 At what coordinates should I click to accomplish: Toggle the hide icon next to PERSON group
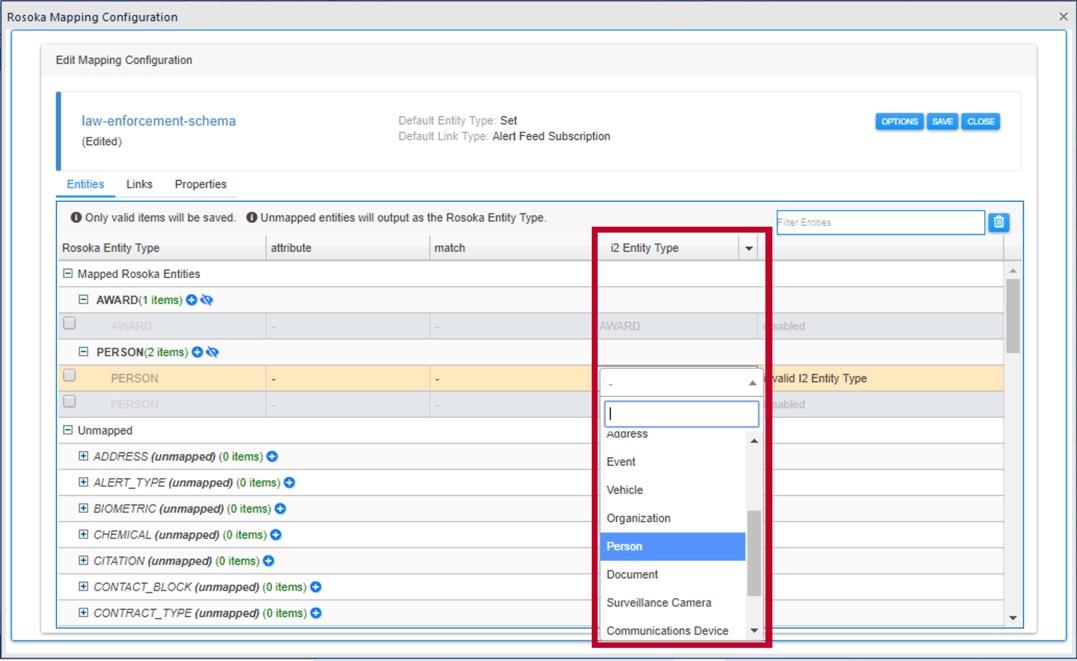pos(212,352)
